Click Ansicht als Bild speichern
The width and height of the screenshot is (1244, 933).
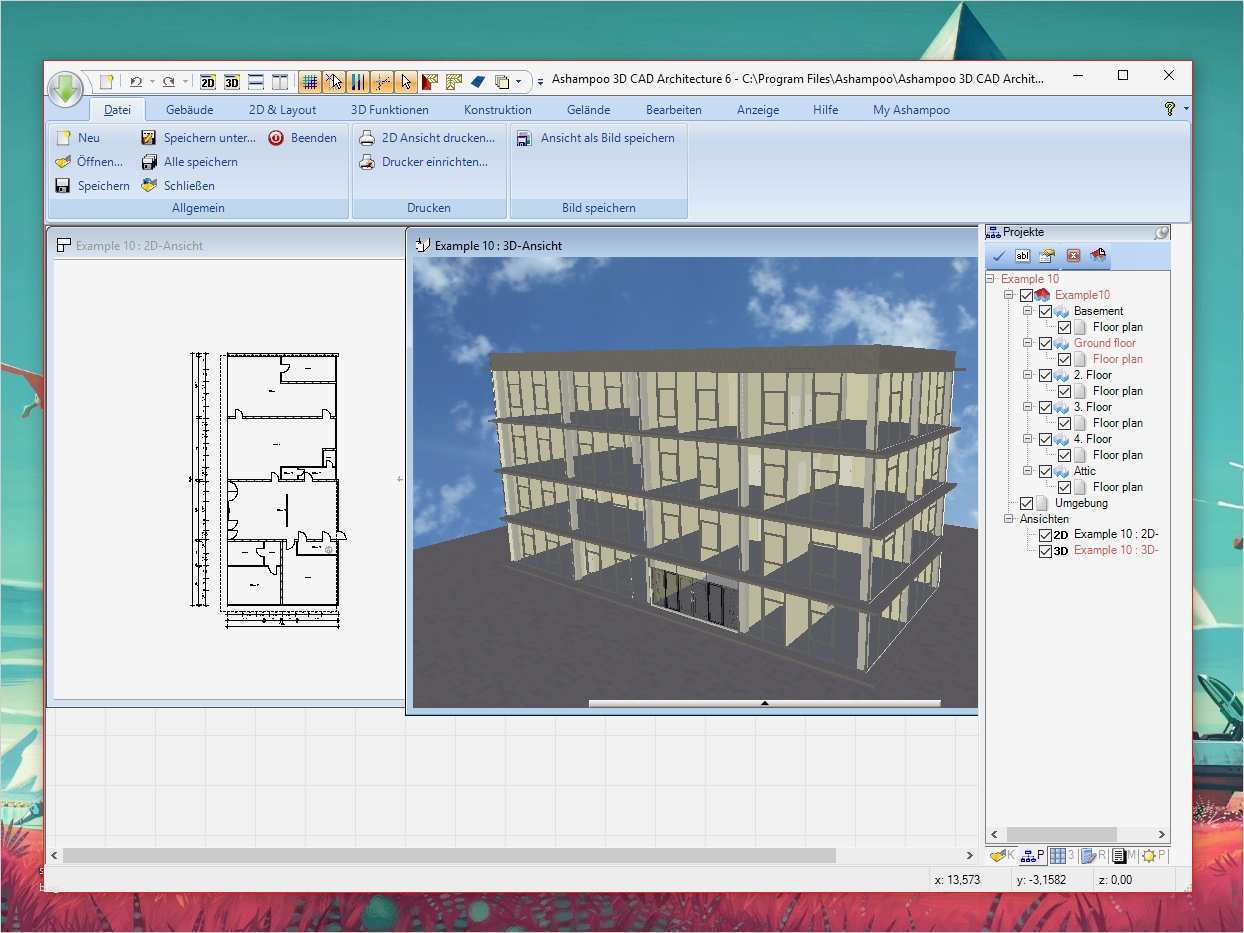[x=607, y=138]
